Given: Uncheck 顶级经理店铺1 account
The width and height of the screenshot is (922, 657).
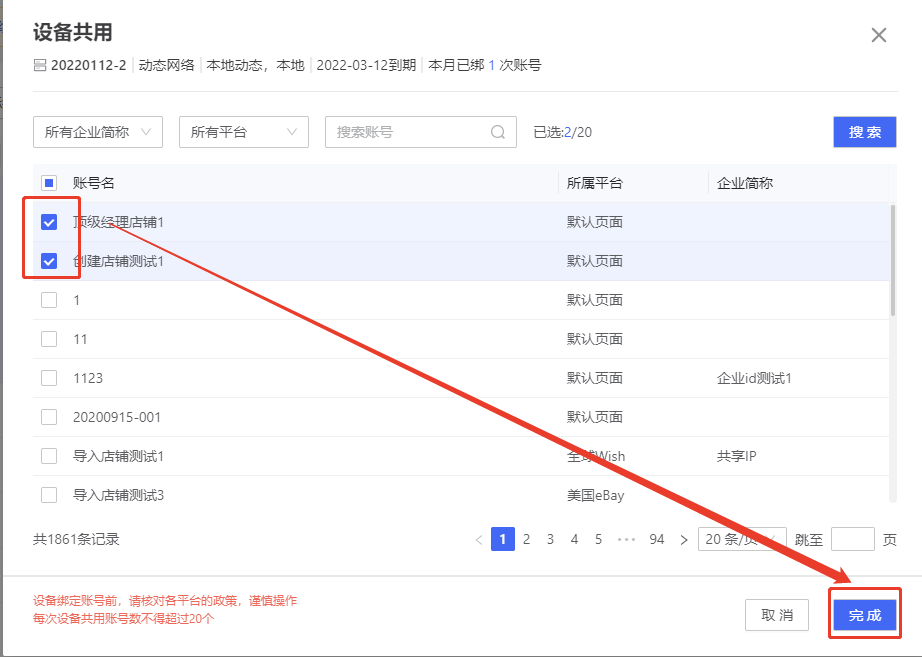Looking at the screenshot, I should click(x=49, y=221).
